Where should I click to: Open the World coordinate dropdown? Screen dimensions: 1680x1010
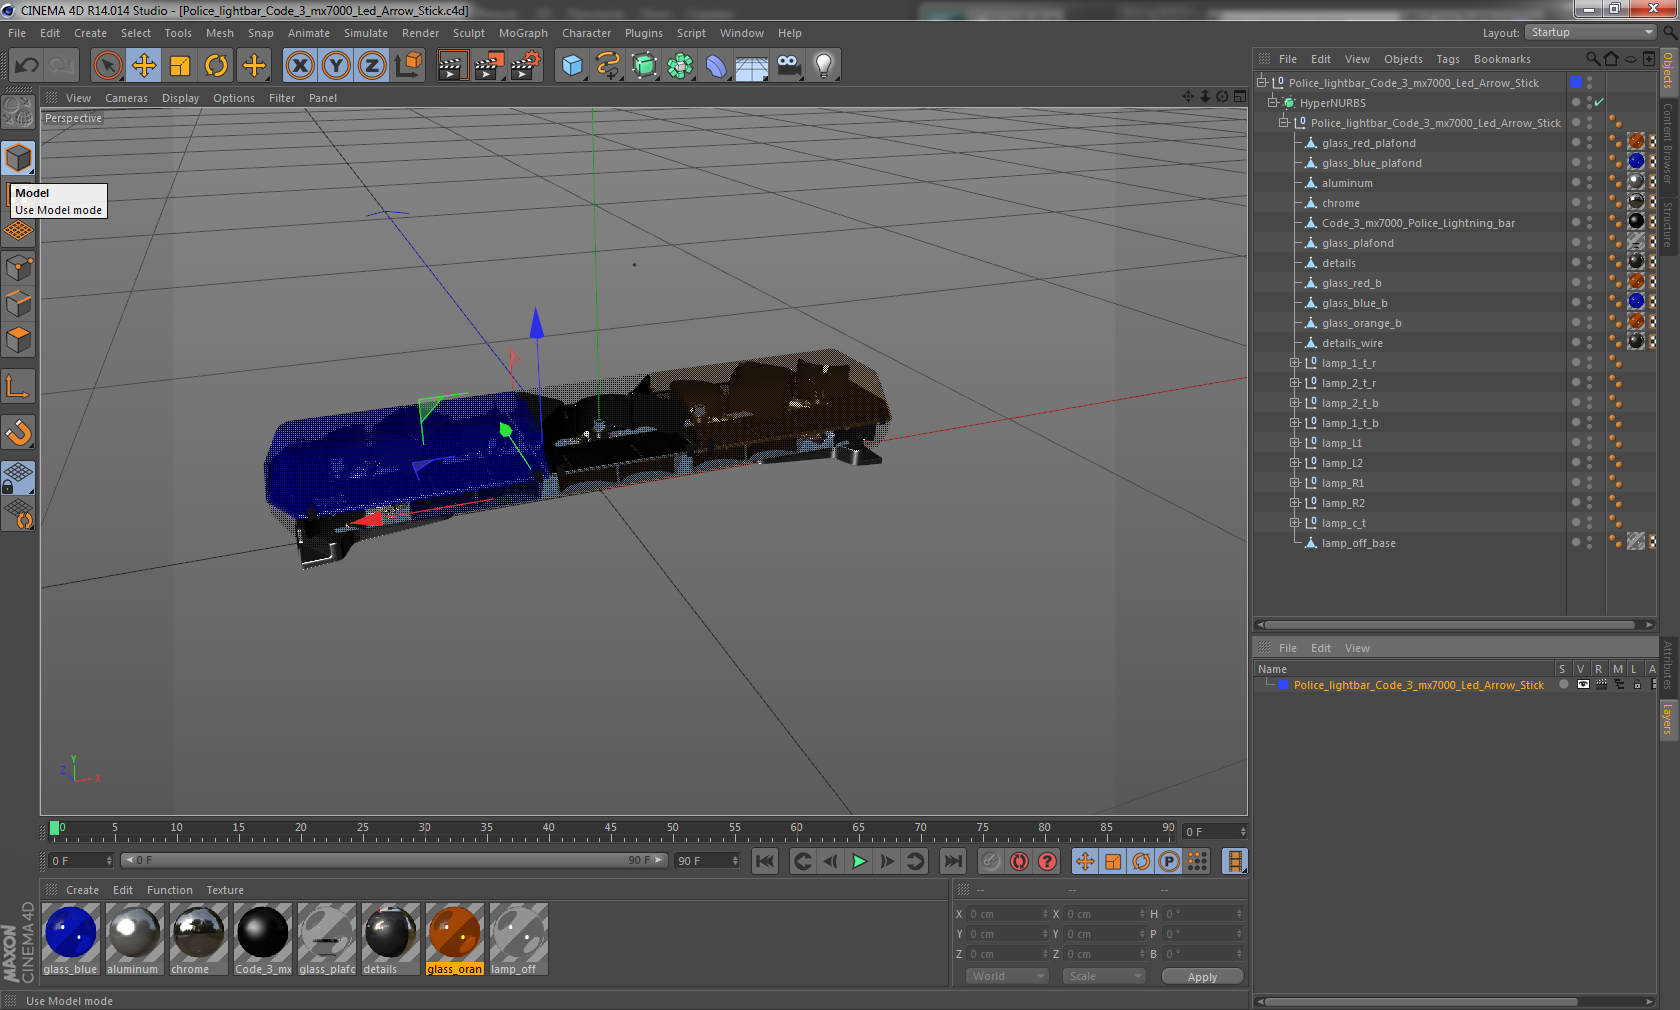[x=1007, y=976]
